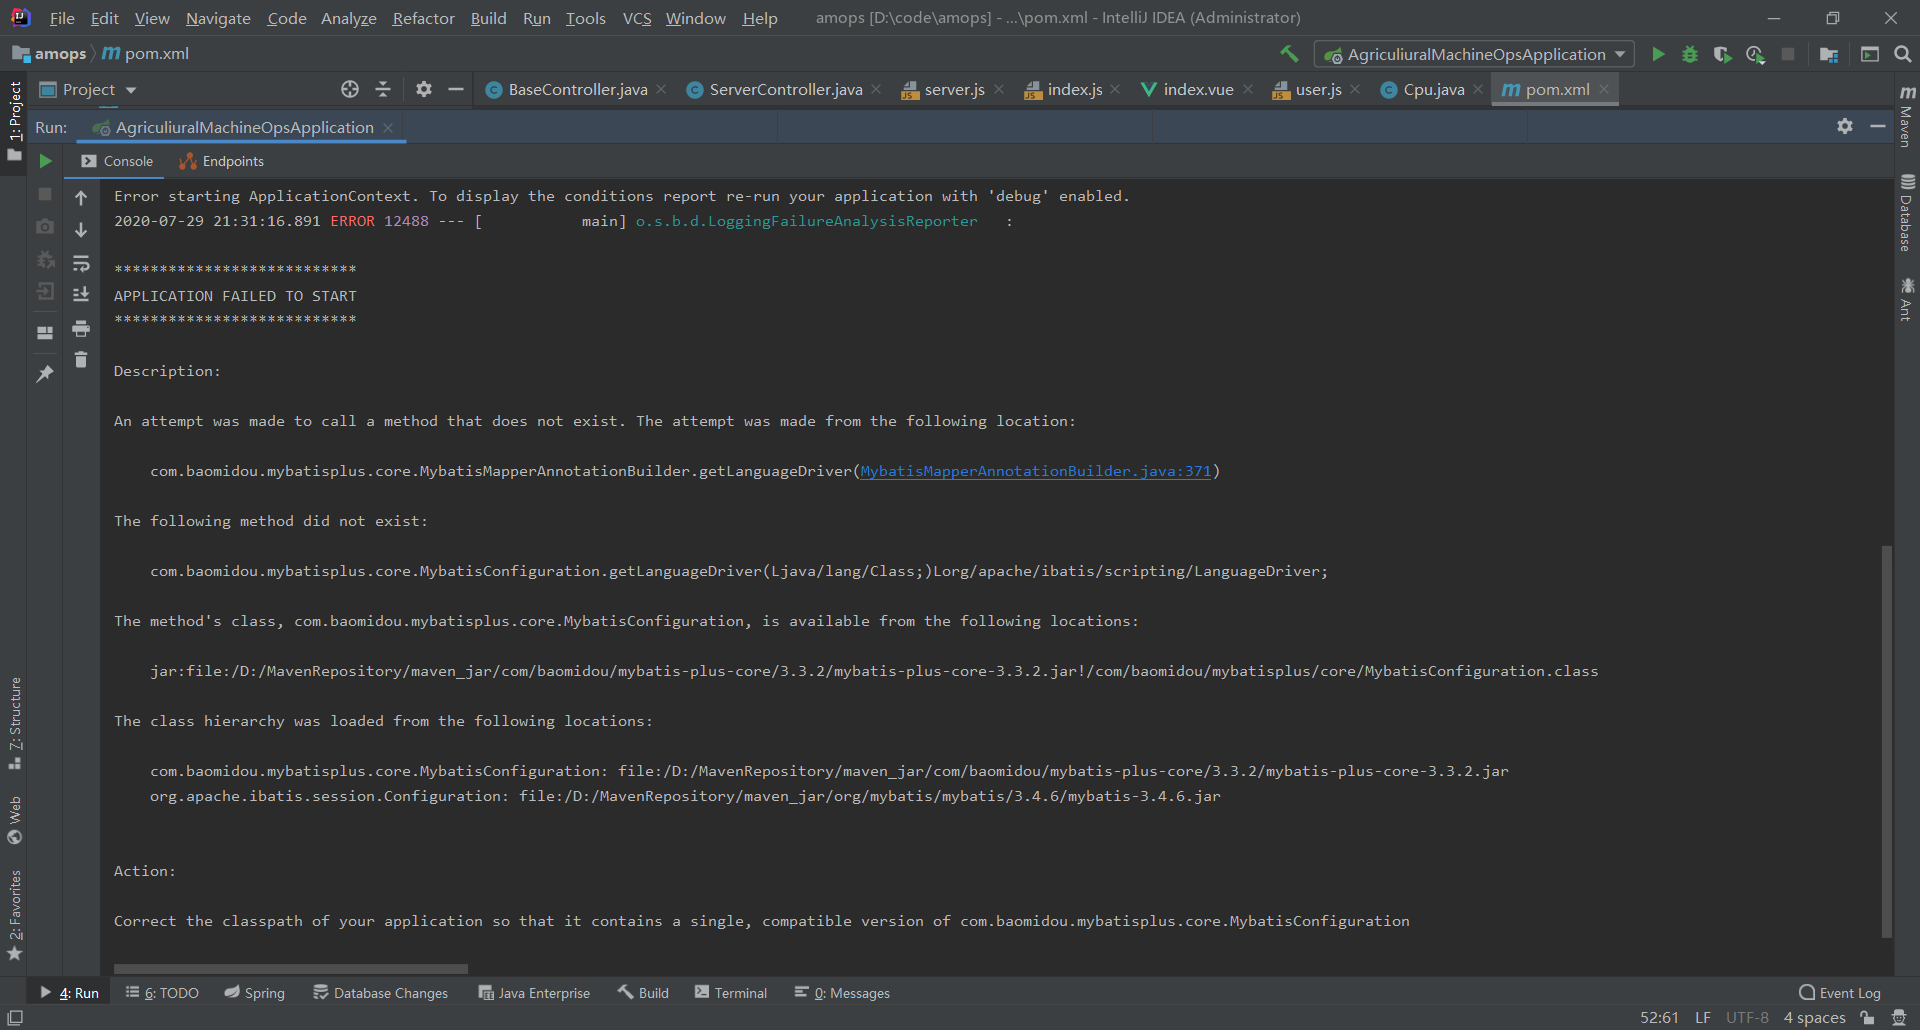The height and width of the screenshot is (1030, 1920).
Task: Open the Structure side panel
Action: (x=15, y=722)
